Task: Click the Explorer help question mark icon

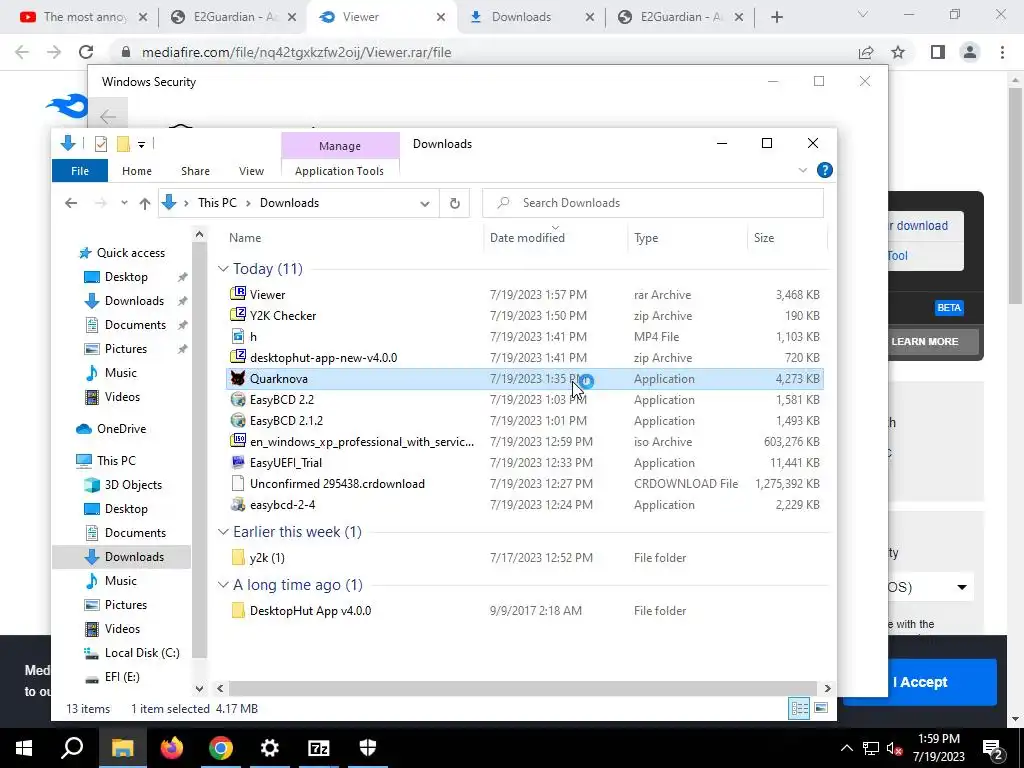Action: 825,170
